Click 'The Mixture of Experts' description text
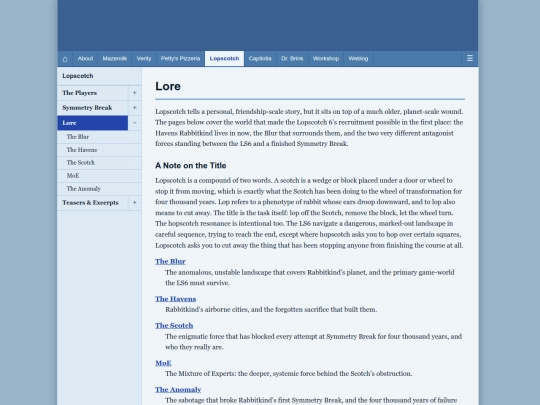The image size is (540, 405). pos(289,374)
